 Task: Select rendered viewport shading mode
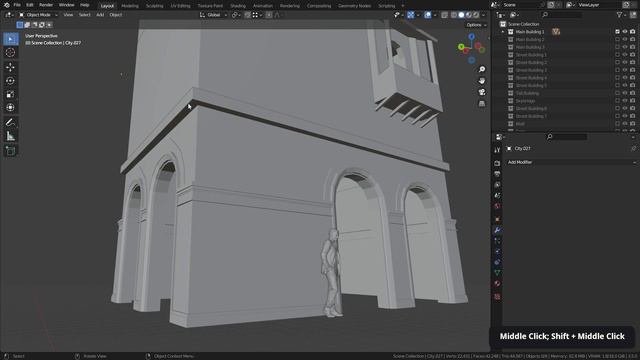(476, 15)
